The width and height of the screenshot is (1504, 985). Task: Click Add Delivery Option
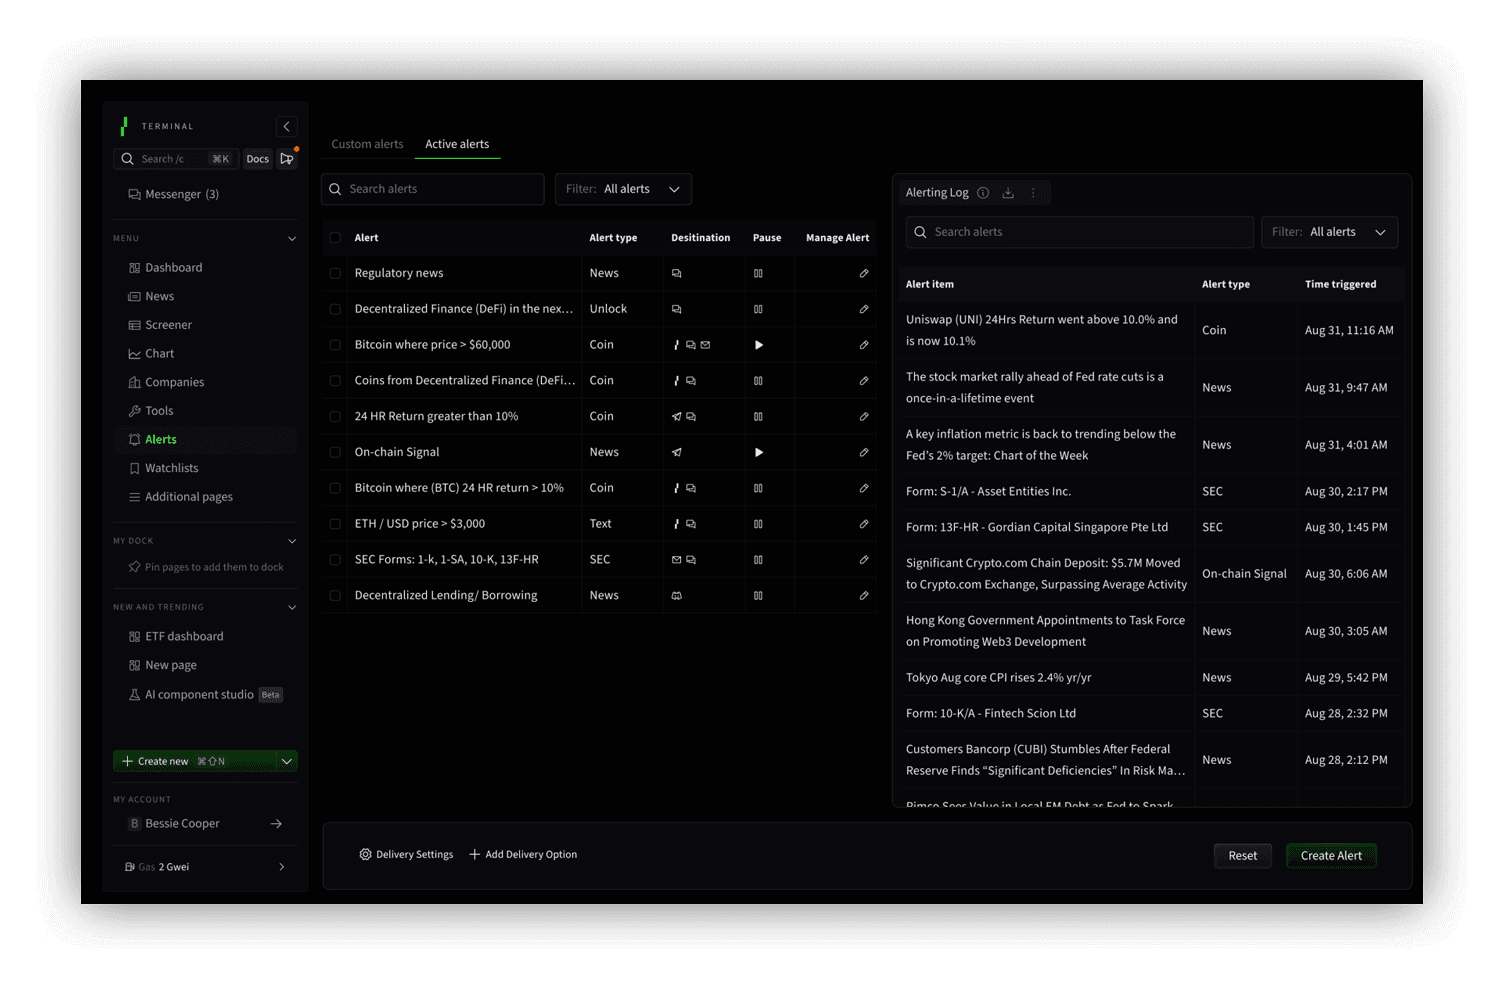(x=523, y=855)
